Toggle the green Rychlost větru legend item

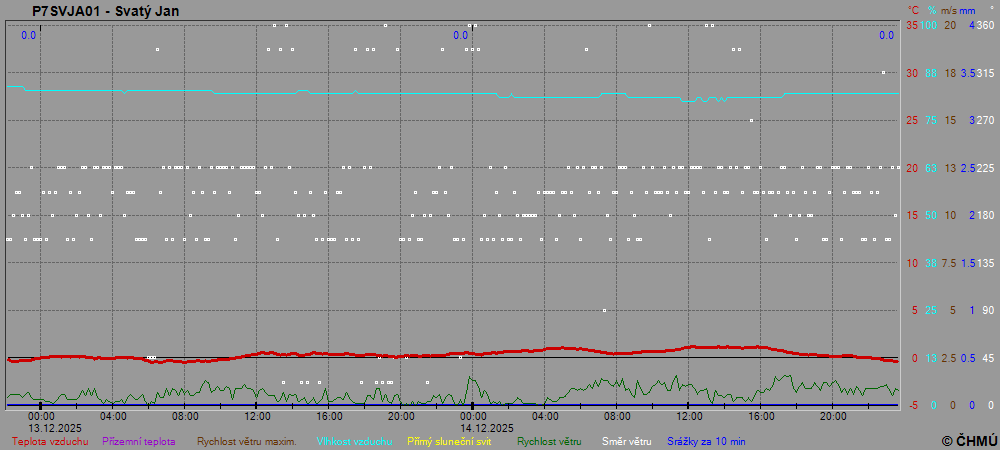point(549,440)
